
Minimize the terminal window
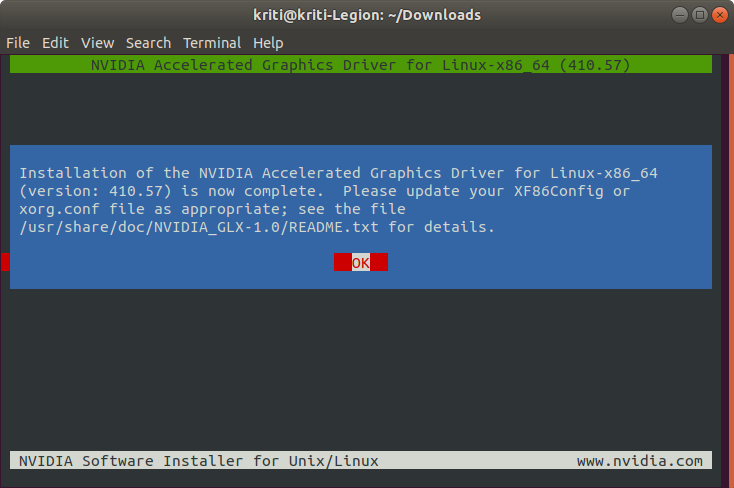coord(680,15)
